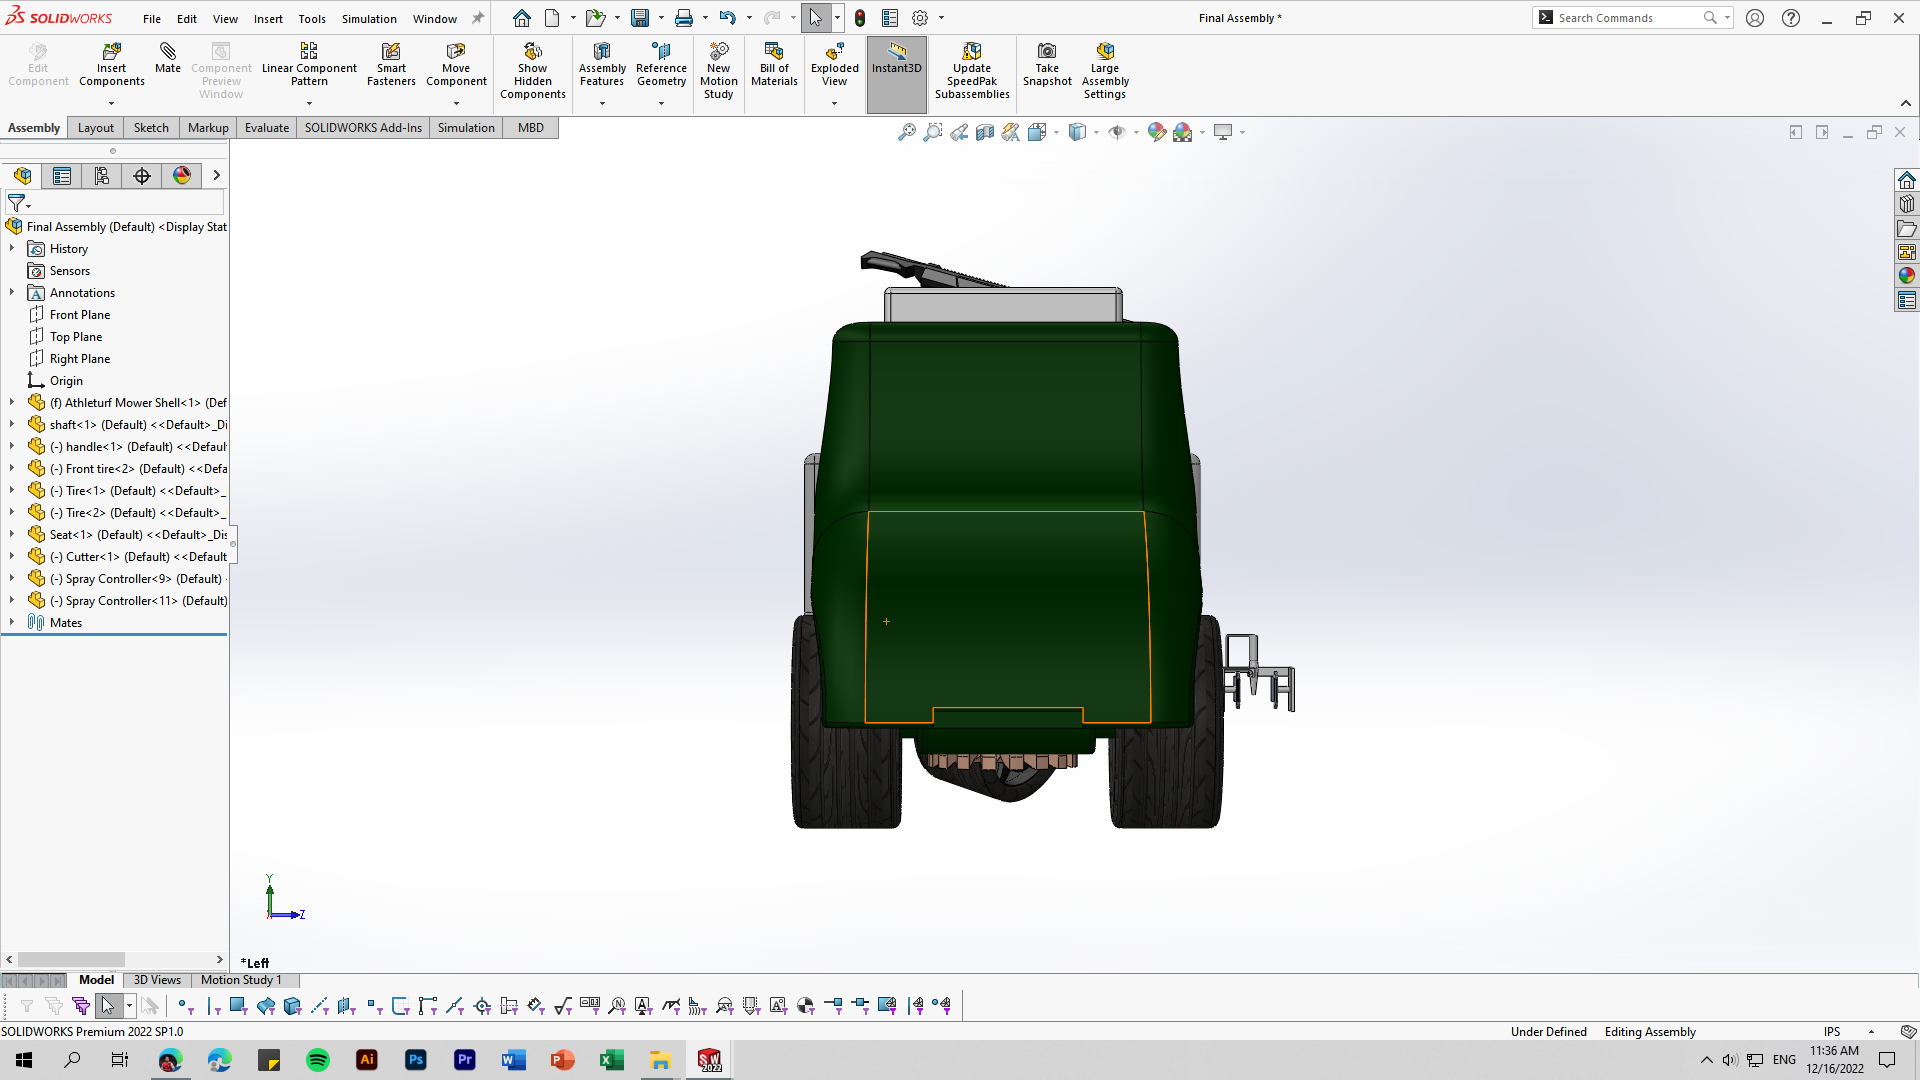Open the Exploded View dropdown arrow

(834, 103)
